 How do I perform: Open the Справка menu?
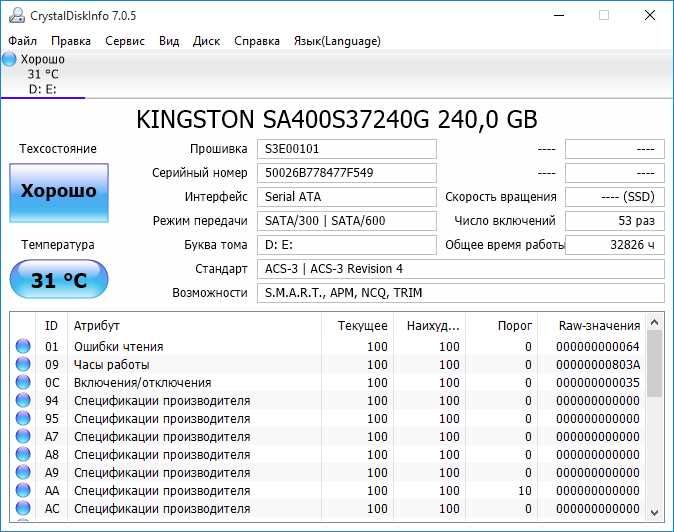pos(257,41)
